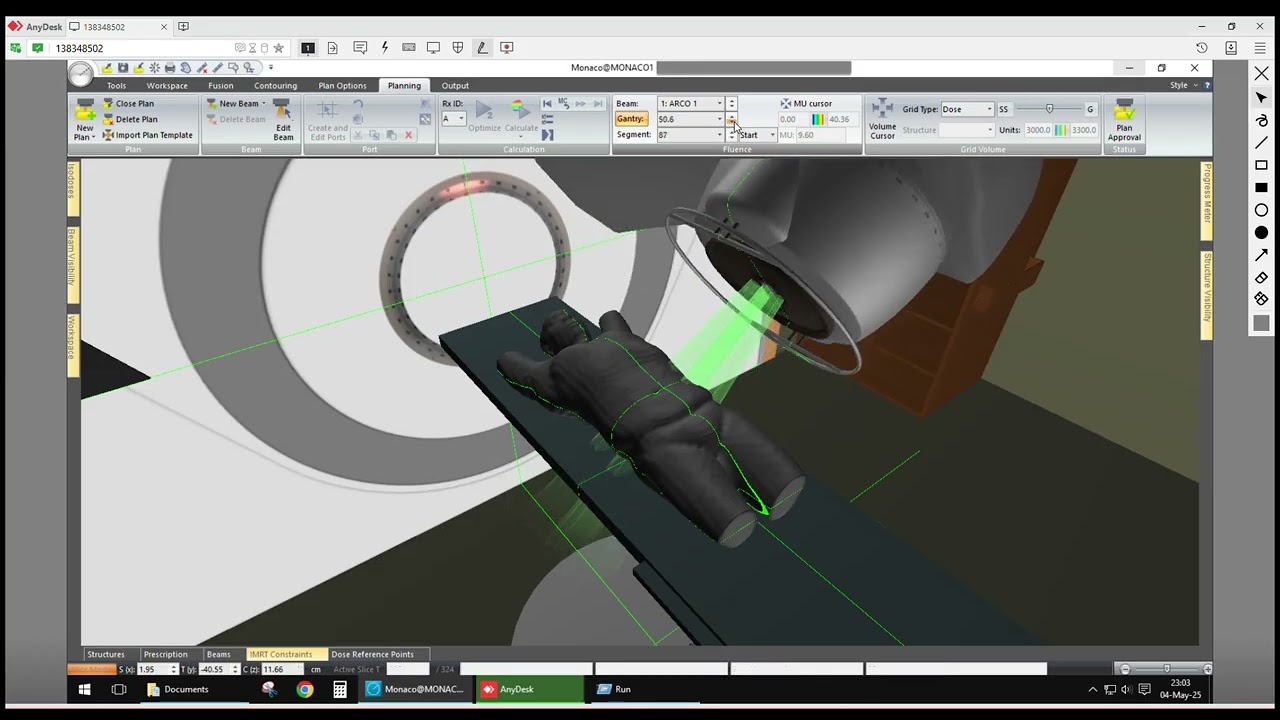
Task: Open the Gantry angle dropdown
Action: point(719,119)
